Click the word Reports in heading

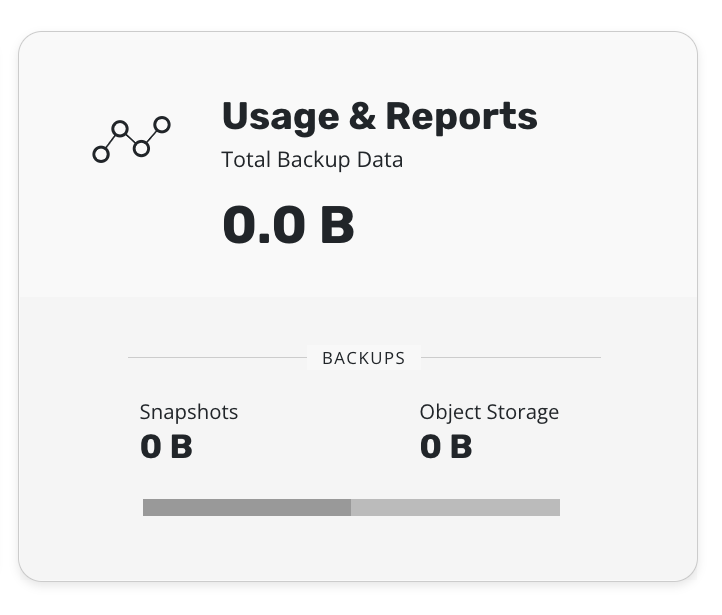461,116
